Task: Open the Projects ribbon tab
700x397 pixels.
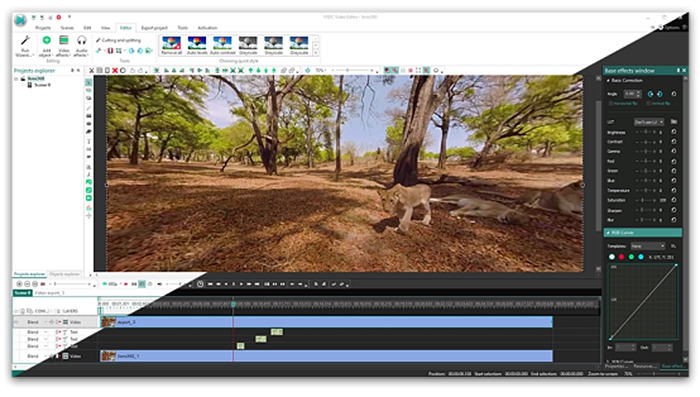Action: click(43, 28)
